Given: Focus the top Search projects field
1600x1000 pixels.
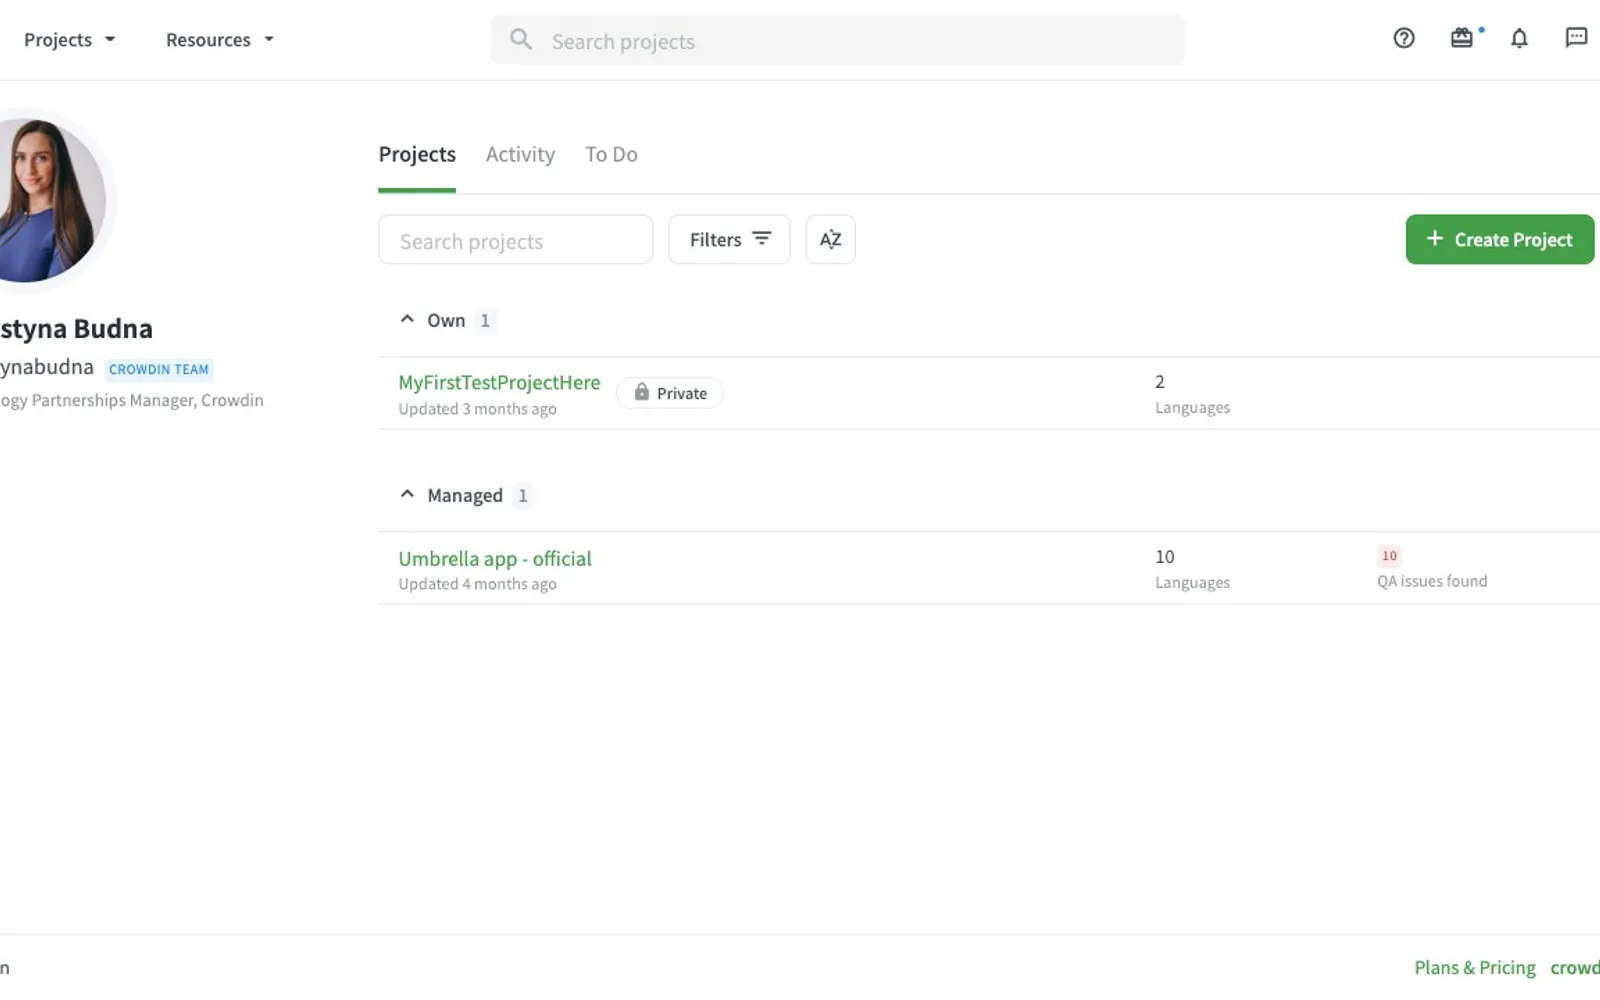Looking at the screenshot, I should pos(838,40).
